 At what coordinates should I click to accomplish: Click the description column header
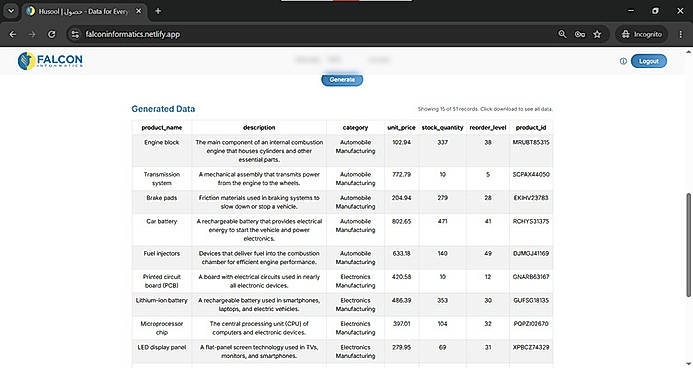(x=259, y=127)
